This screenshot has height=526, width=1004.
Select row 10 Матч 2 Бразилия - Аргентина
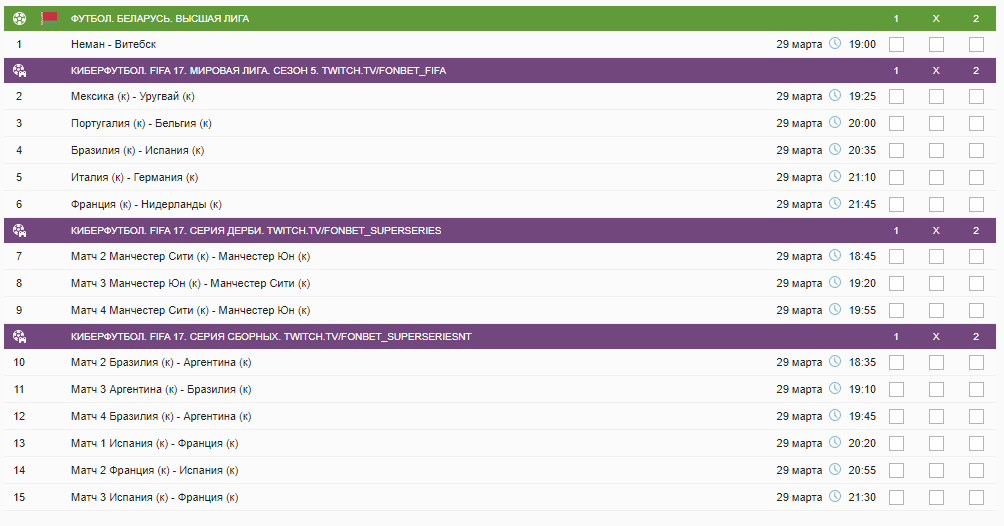161,362
